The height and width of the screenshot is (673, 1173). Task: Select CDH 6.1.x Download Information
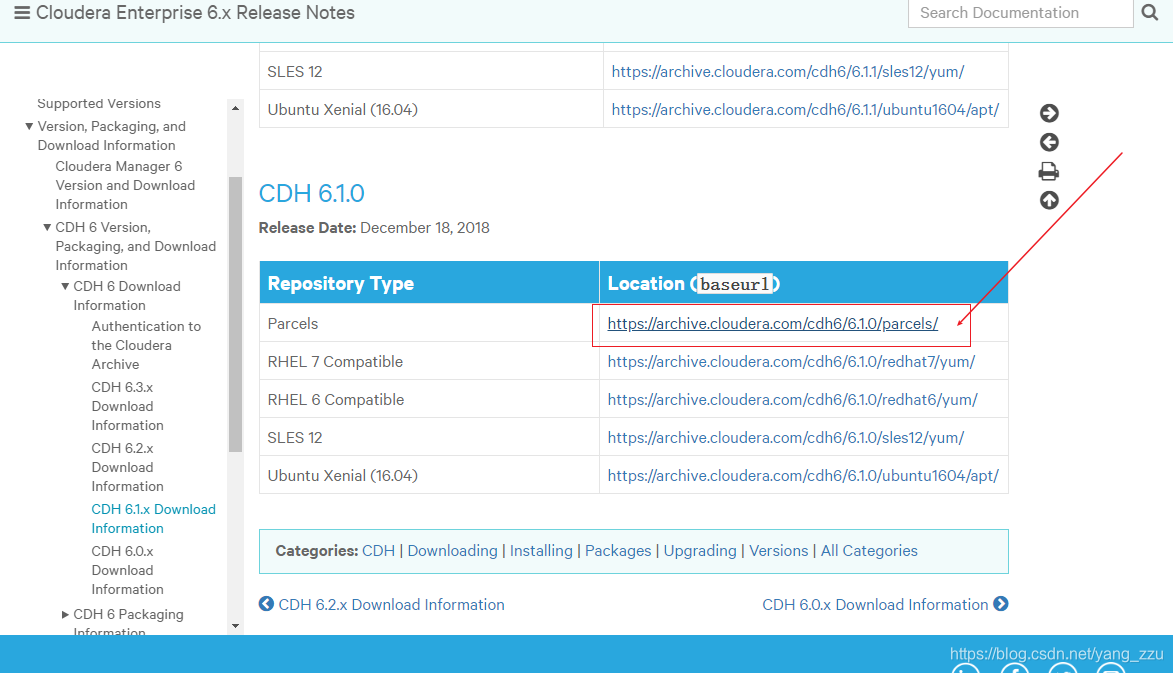point(153,518)
